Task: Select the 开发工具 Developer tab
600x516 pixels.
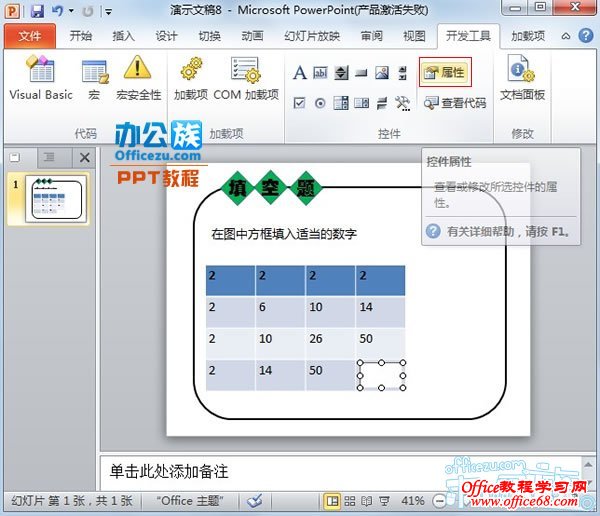Action: pyautogui.click(x=468, y=36)
